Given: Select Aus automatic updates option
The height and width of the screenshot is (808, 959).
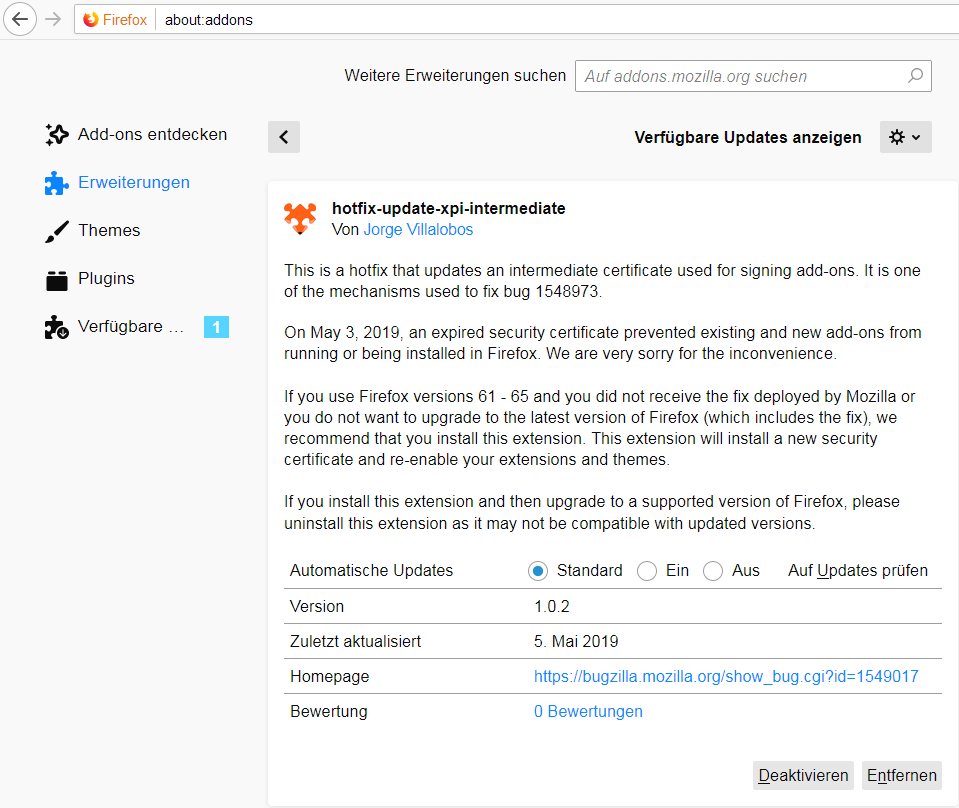Looking at the screenshot, I should (713, 571).
